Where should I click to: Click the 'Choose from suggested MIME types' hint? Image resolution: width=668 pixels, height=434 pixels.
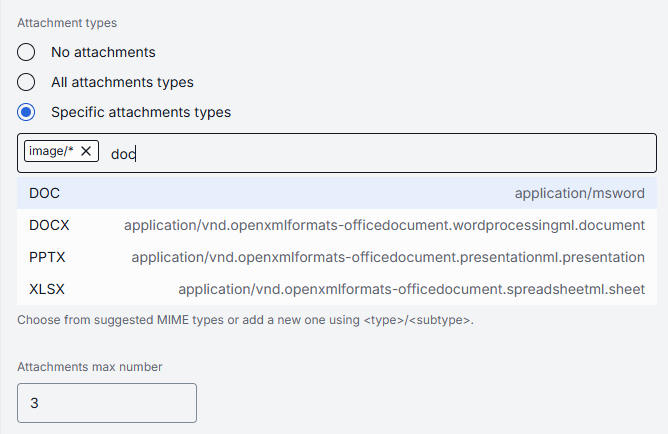point(245,321)
